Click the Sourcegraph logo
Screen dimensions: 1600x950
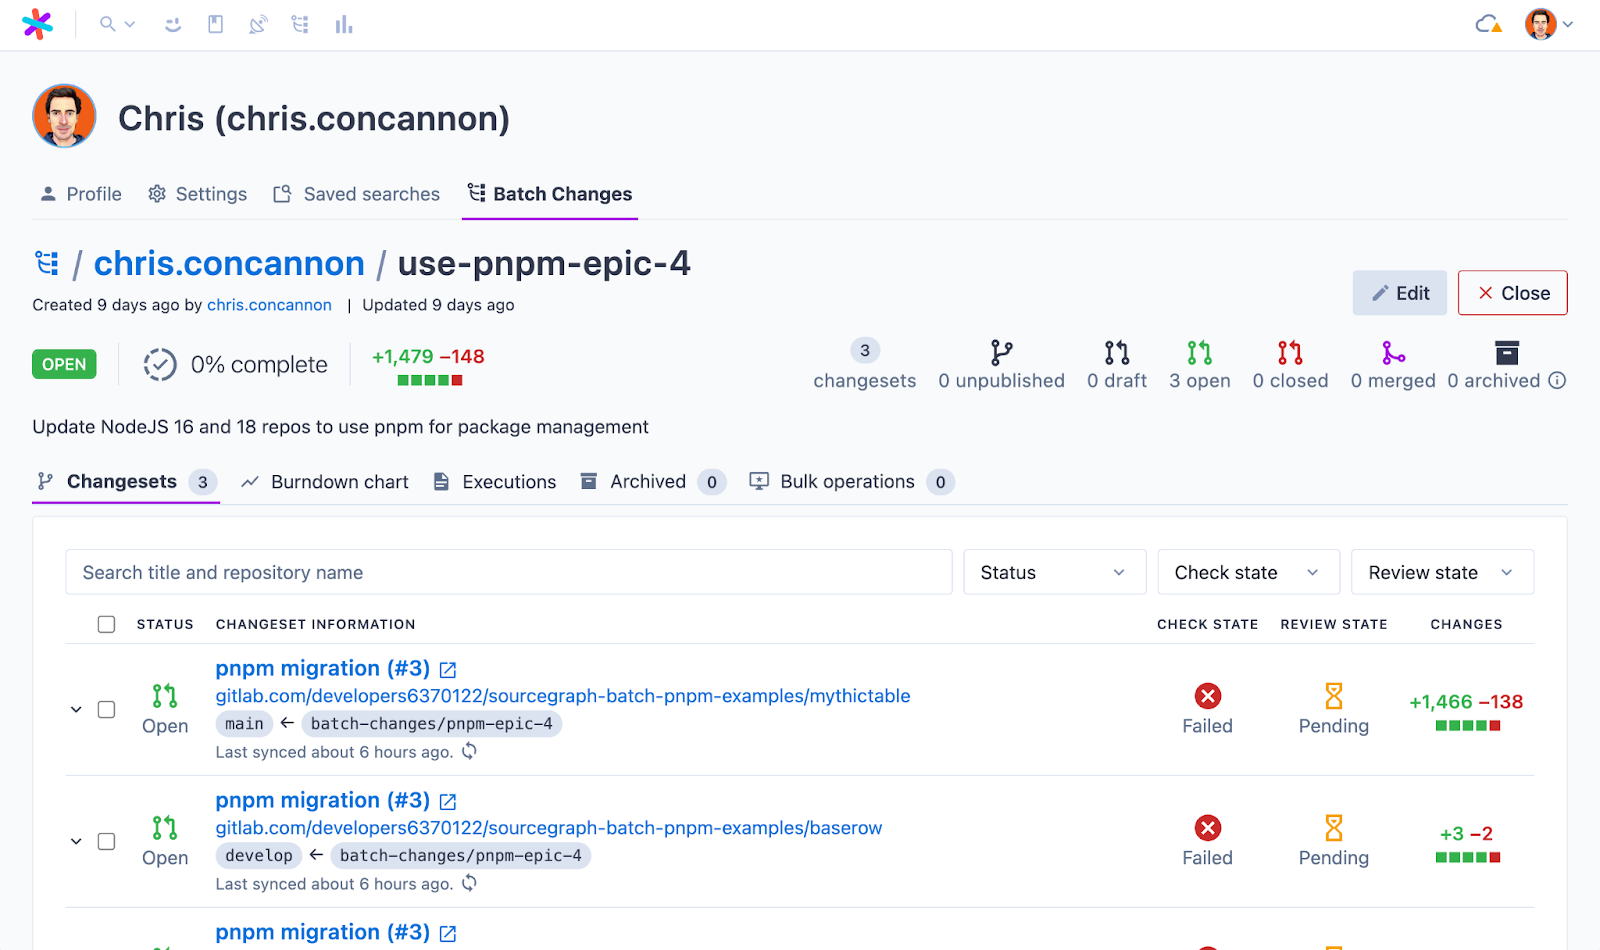(37, 24)
